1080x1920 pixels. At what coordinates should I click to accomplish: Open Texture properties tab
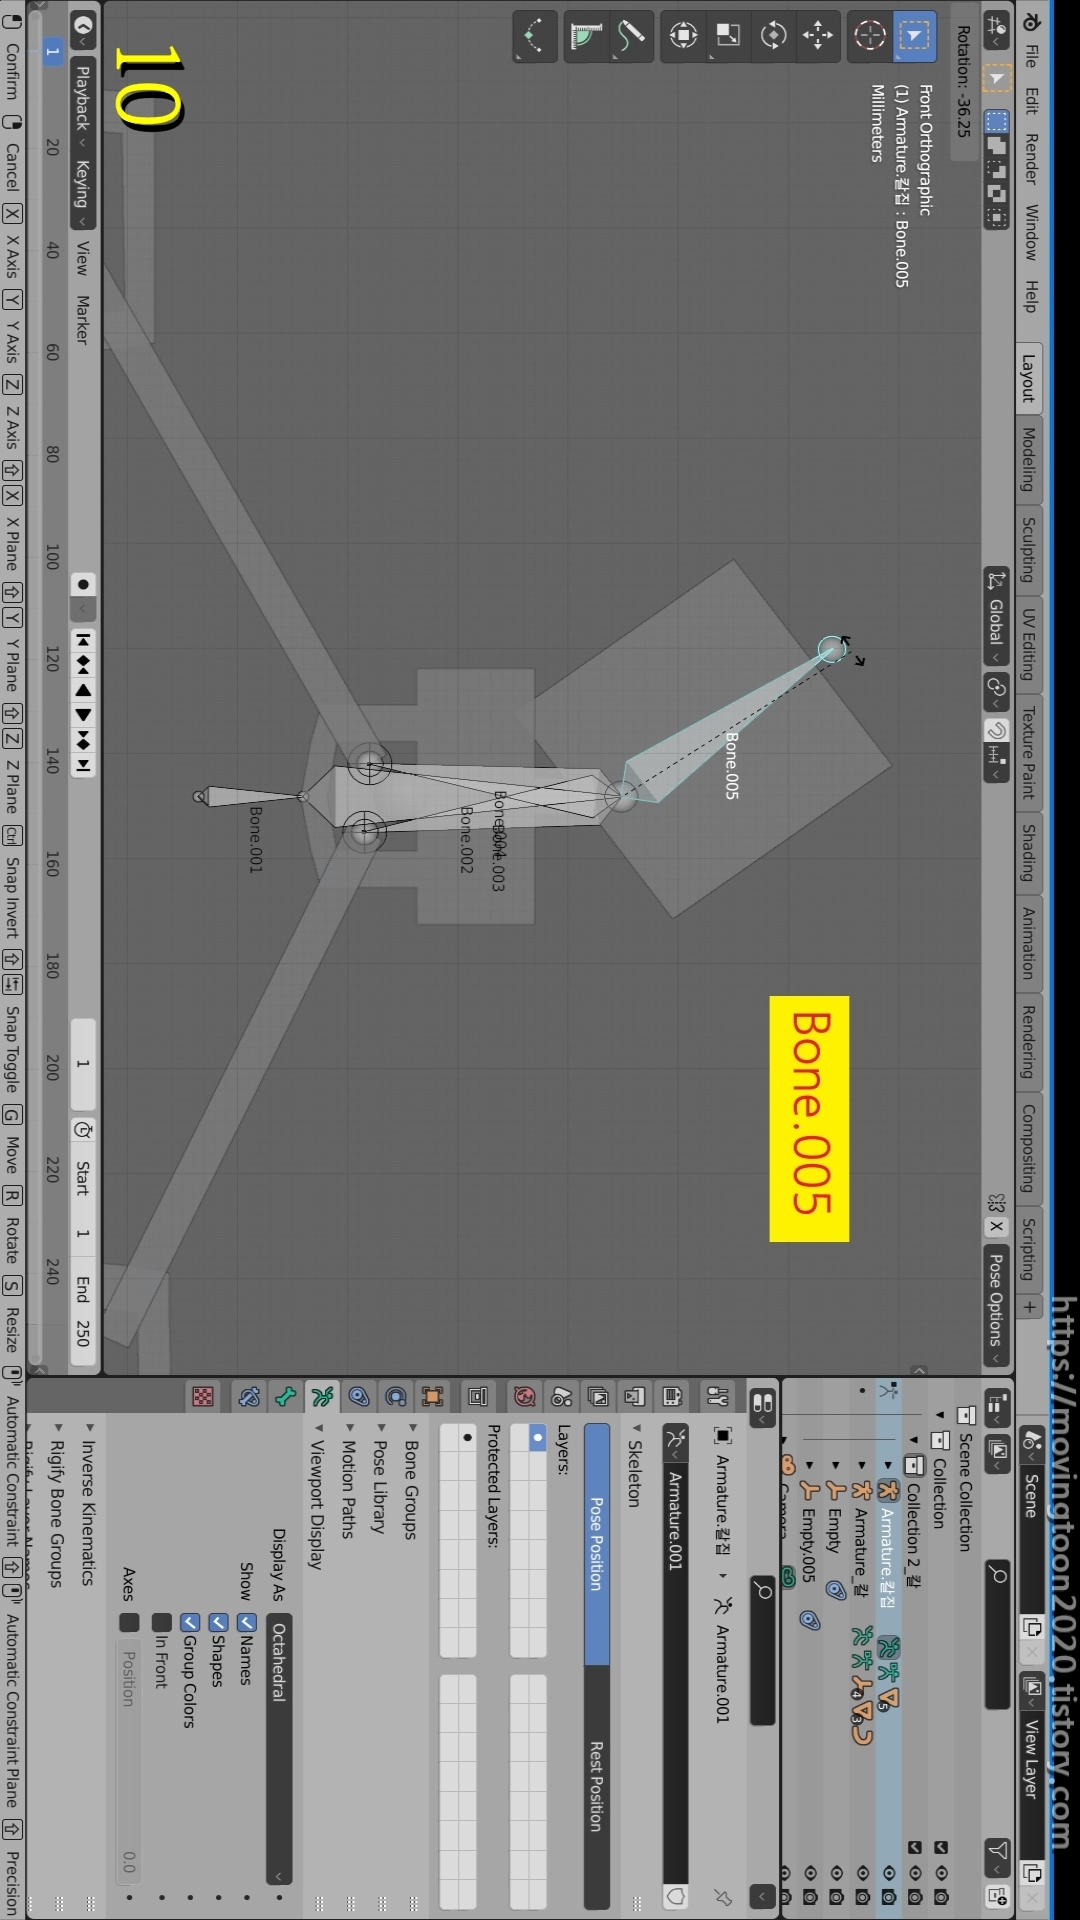pyautogui.click(x=203, y=1396)
